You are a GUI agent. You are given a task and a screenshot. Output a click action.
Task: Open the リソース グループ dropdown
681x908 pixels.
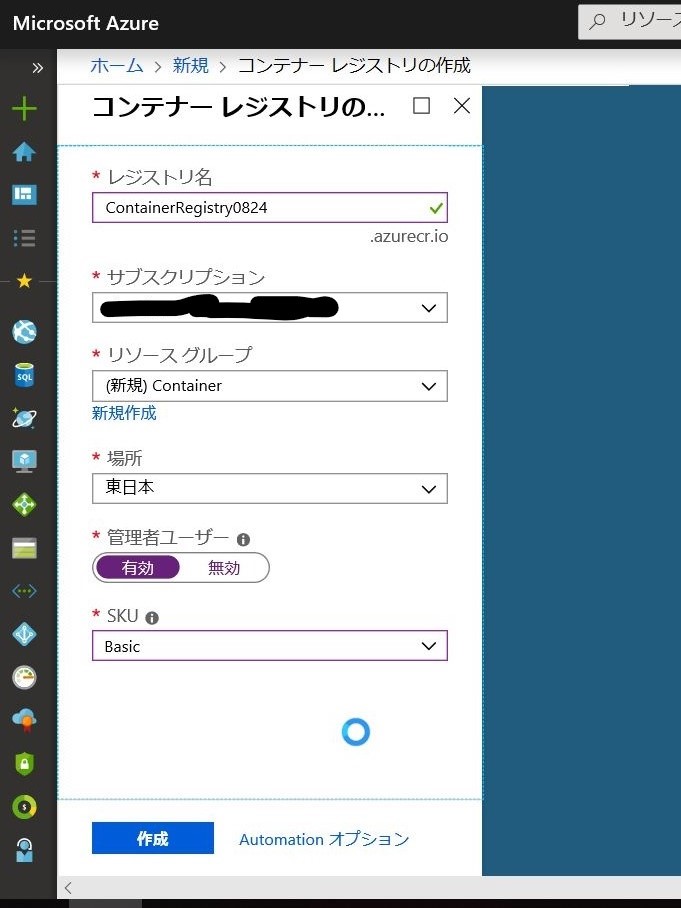click(270, 386)
